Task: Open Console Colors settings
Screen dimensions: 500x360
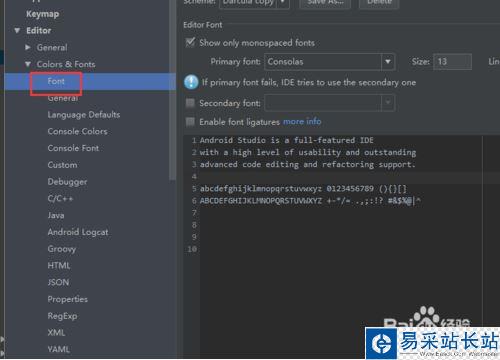Action: pos(77,131)
